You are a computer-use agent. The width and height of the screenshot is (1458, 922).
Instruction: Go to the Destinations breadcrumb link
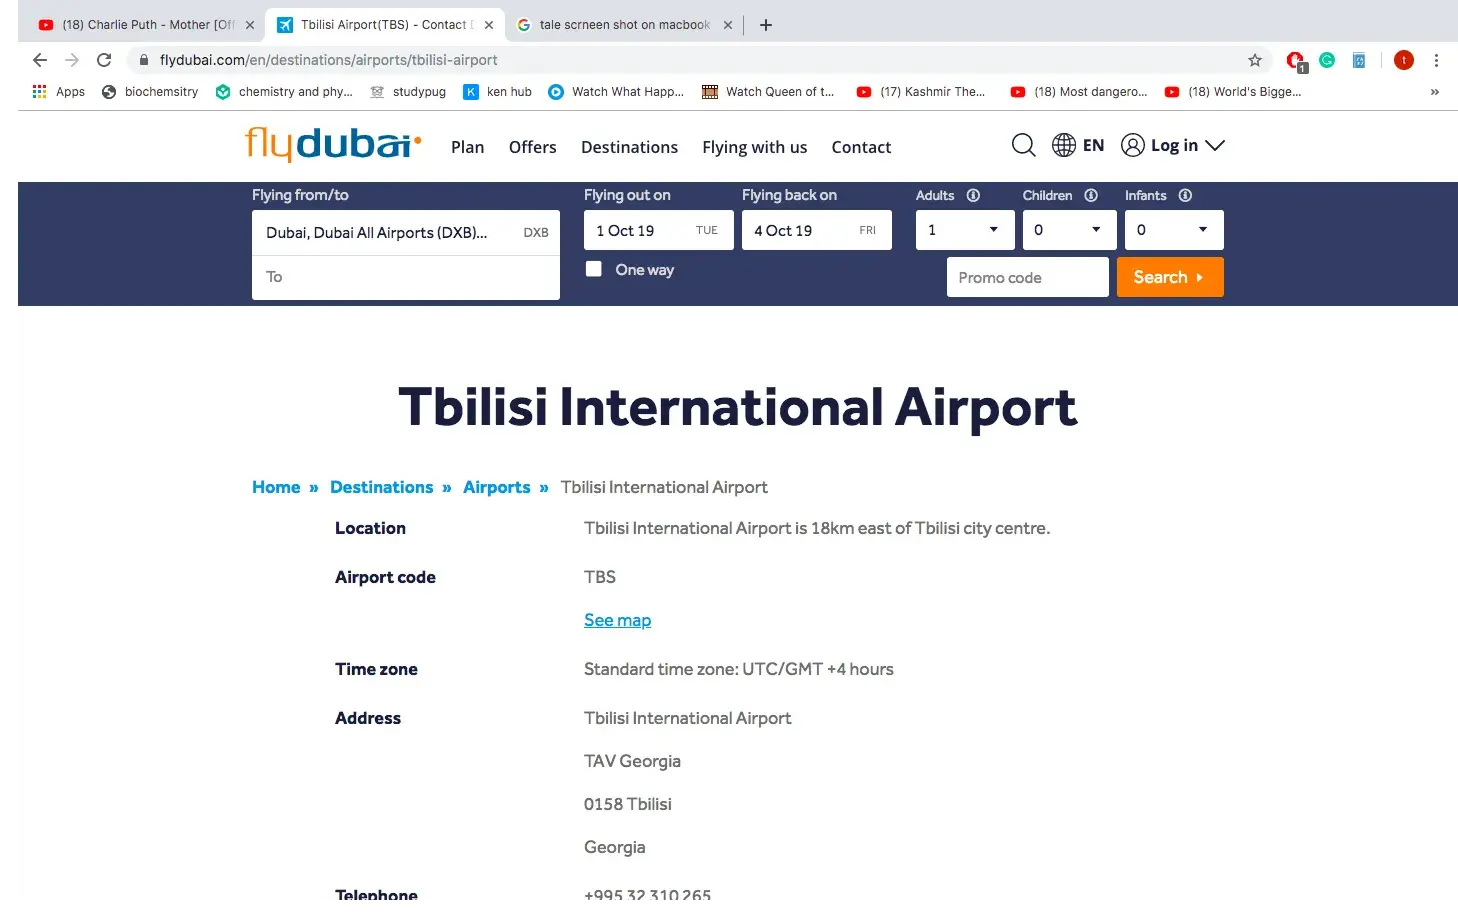coord(382,487)
